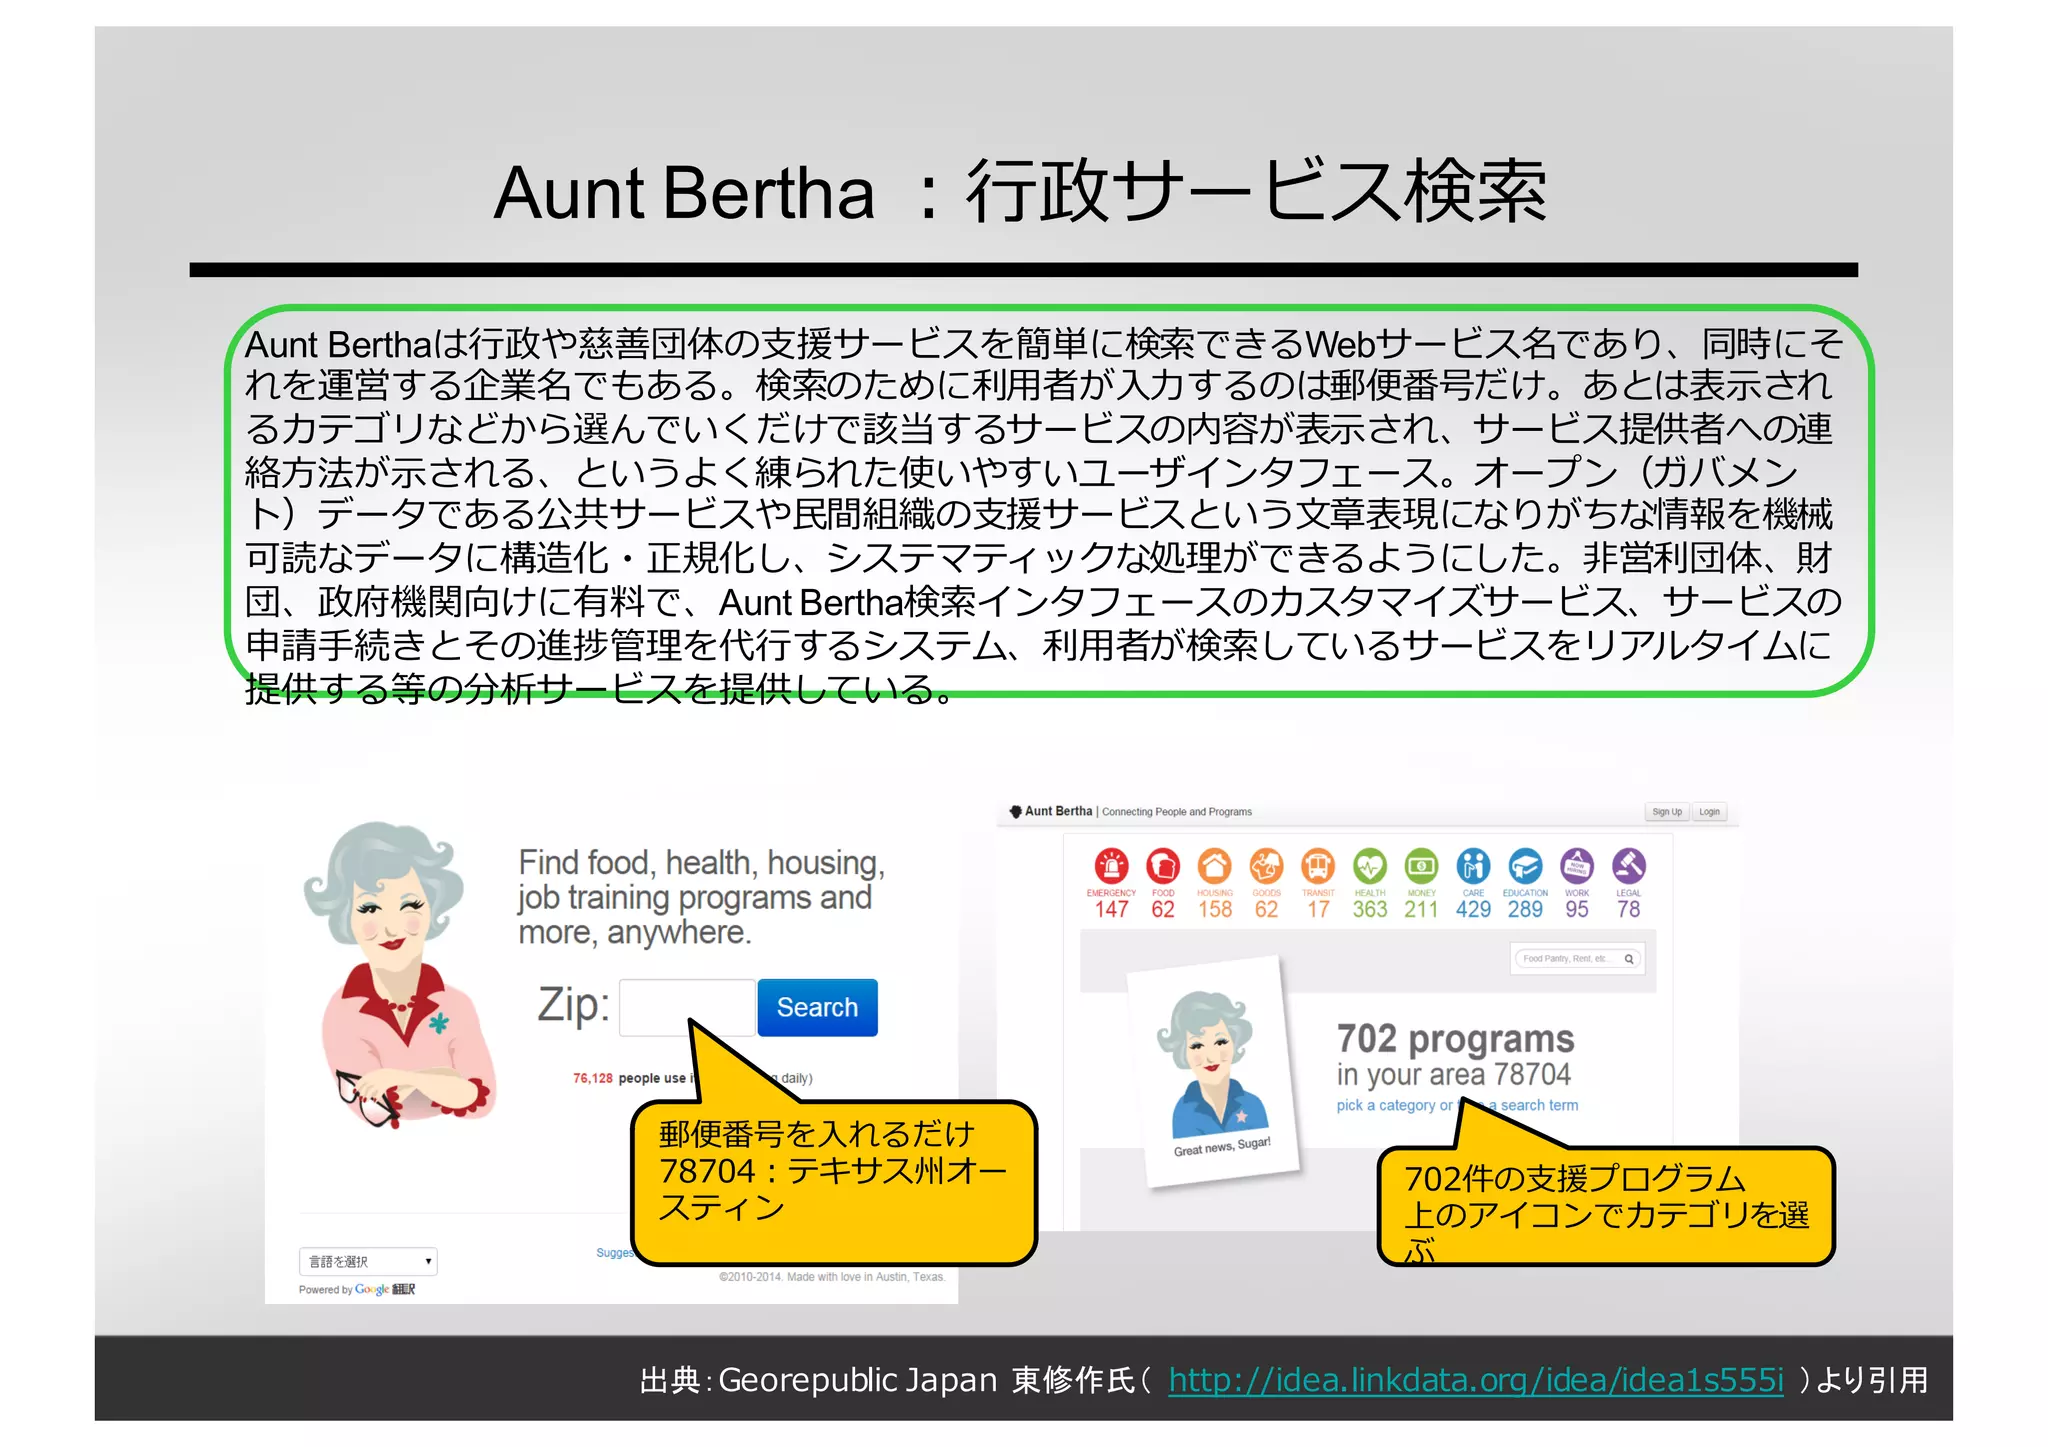Click the Aunt Bertha portrait on landing page
The image size is (2048, 1447).
400,975
